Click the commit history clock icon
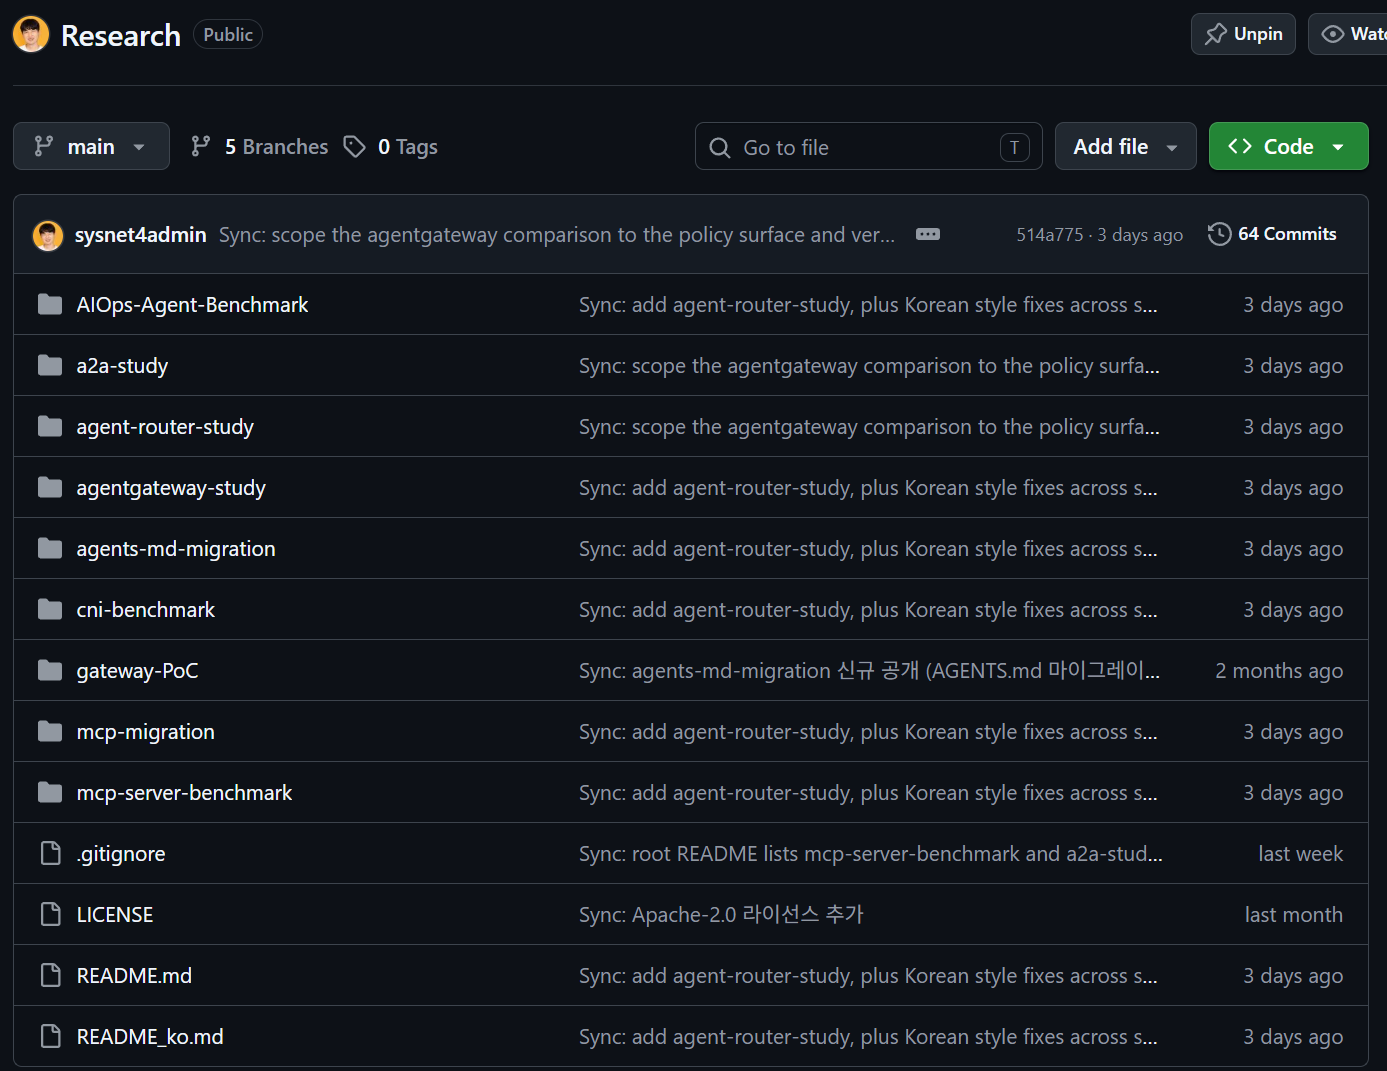Screen dimensions: 1387x1071 (1219, 234)
